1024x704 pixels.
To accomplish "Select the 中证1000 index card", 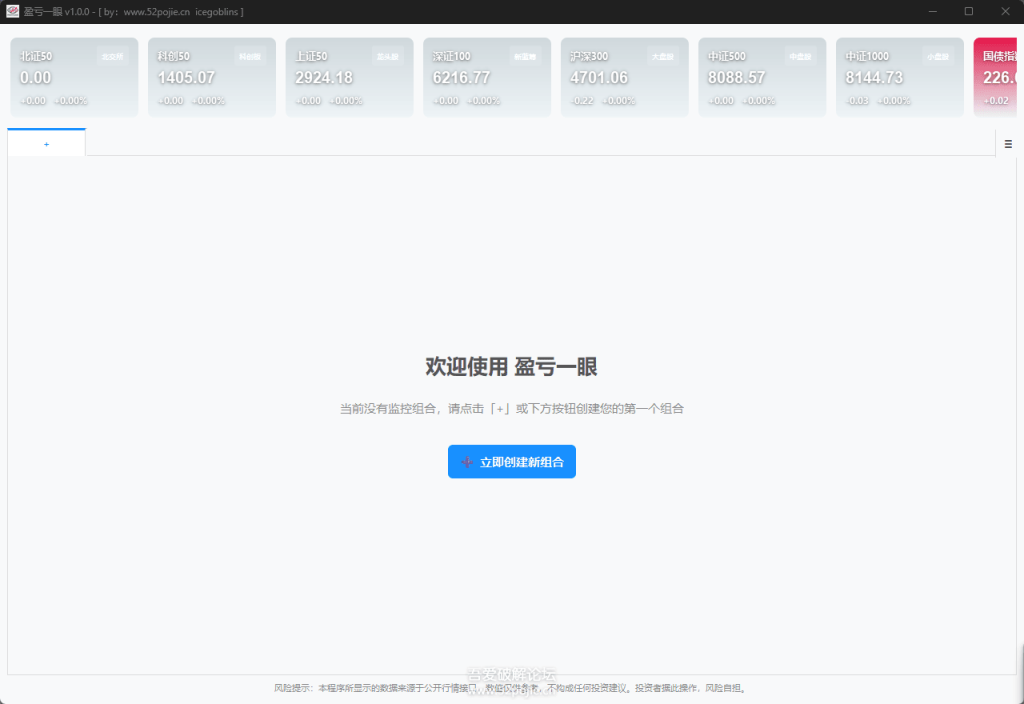I will pos(900,77).
